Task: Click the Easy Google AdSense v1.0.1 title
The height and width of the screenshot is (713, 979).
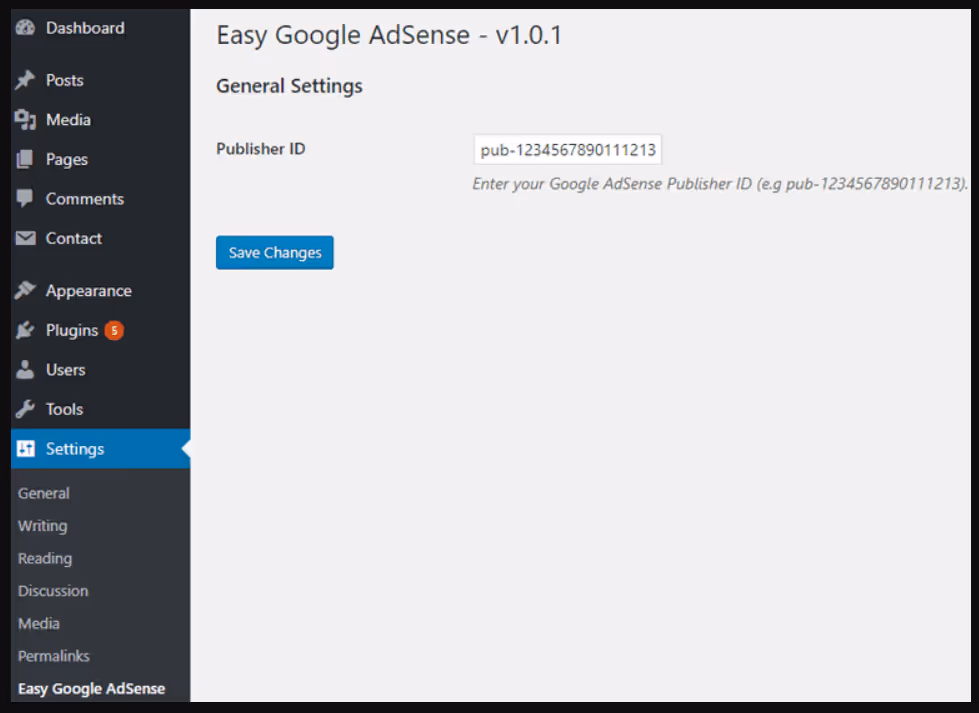Action: (389, 35)
